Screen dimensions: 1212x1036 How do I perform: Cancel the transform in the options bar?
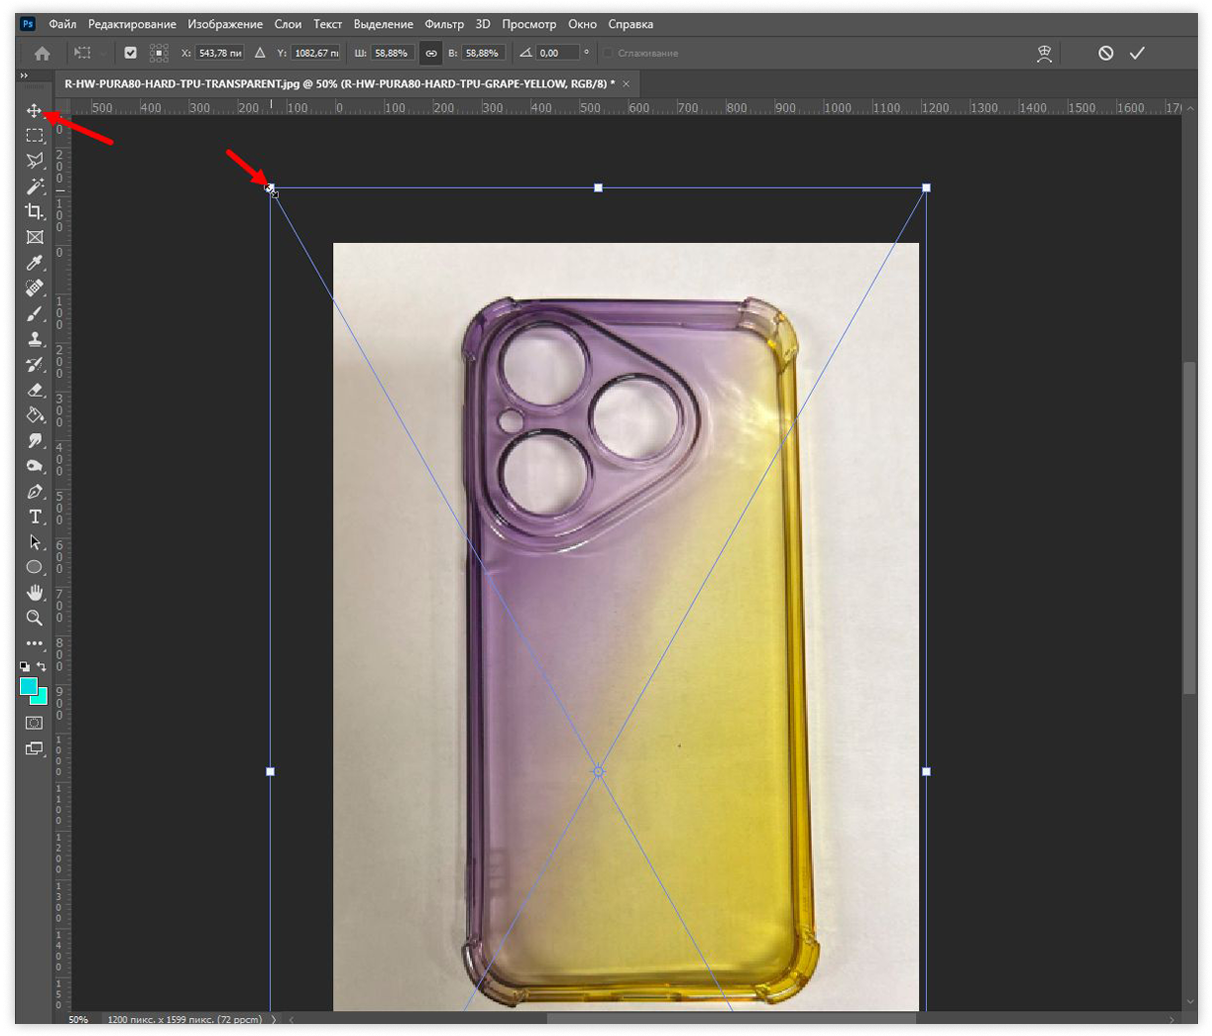click(x=1105, y=53)
